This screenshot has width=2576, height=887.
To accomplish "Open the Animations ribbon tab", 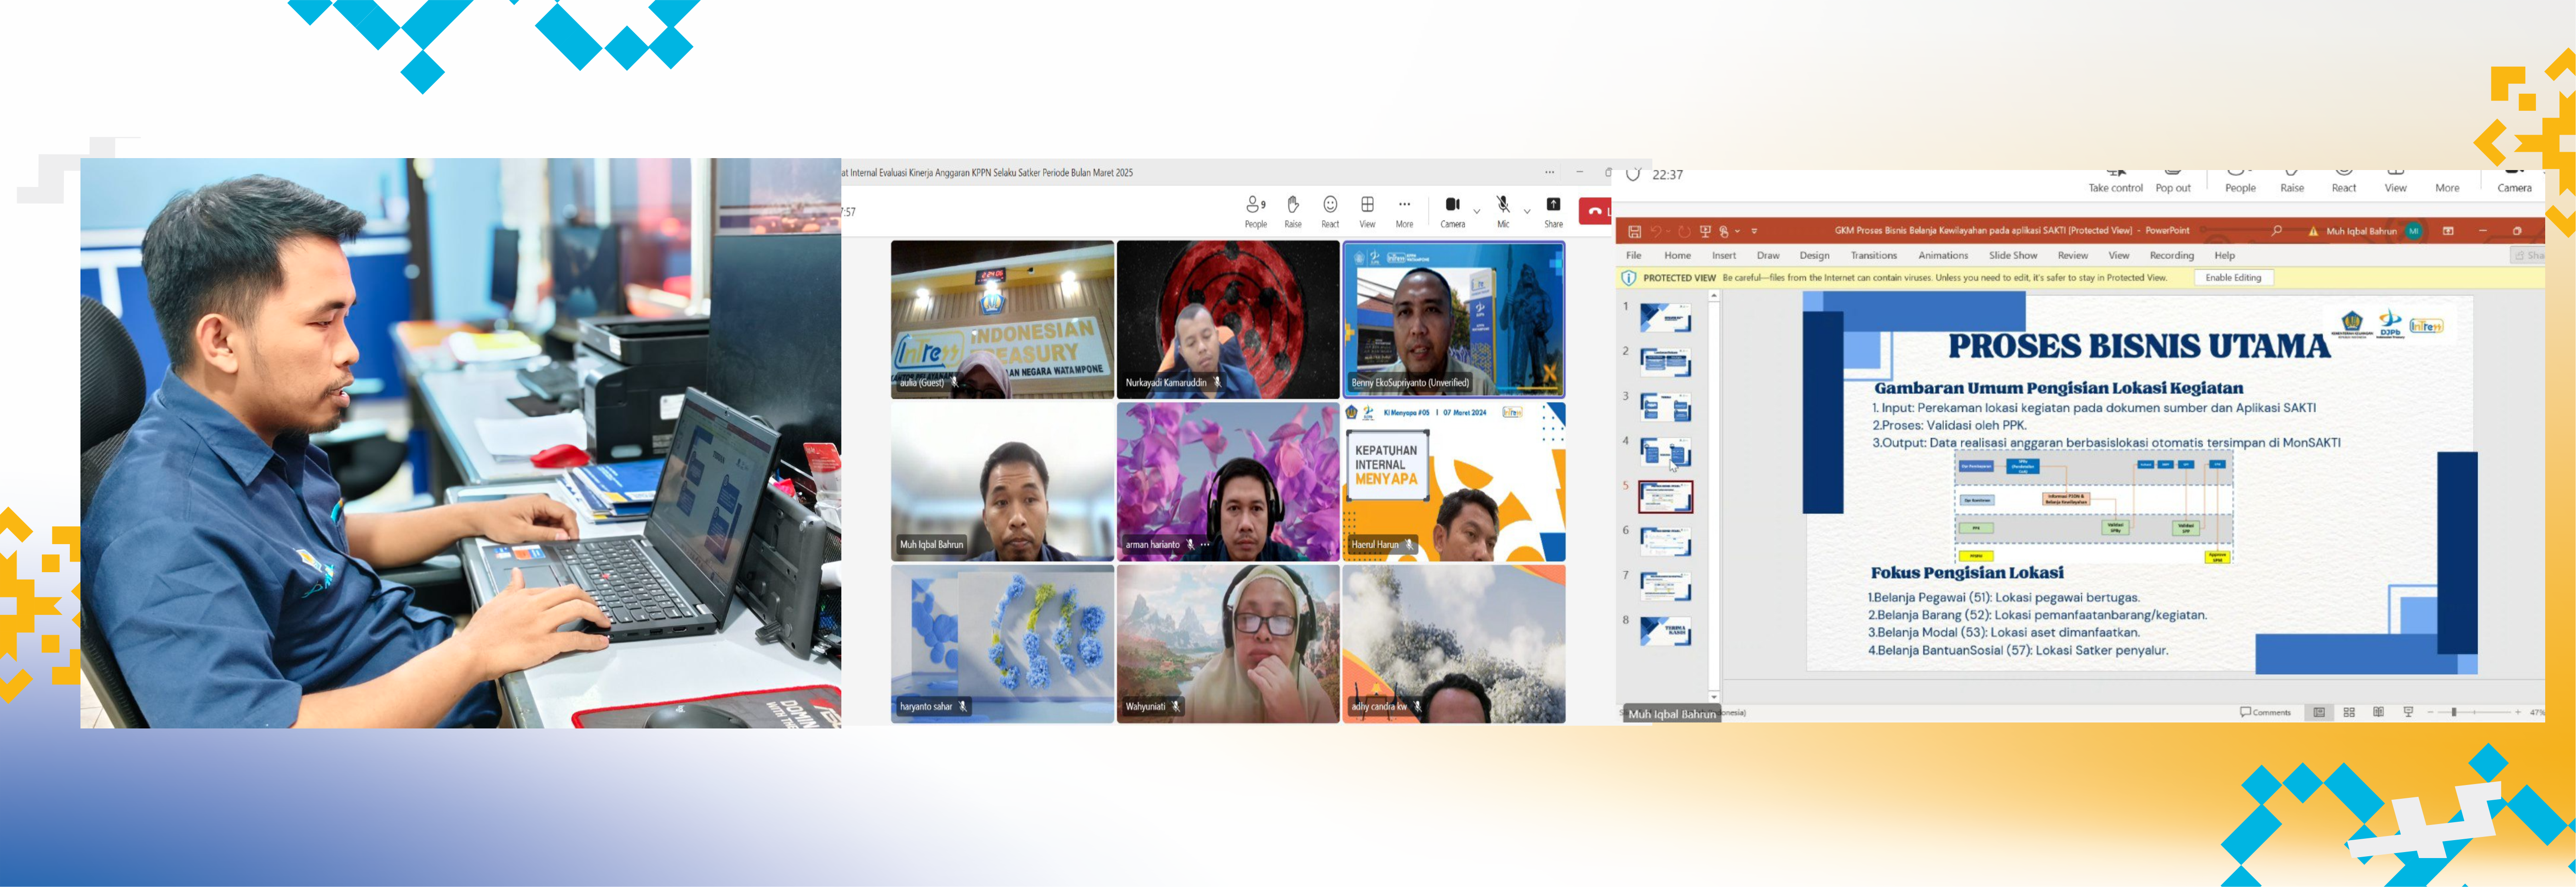I will [x=1943, y=255].
